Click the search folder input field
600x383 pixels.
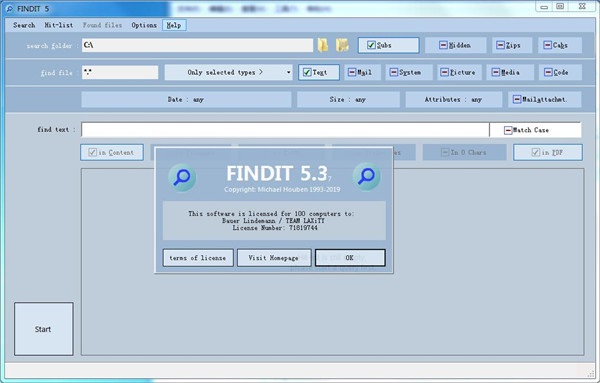[x=197, y=45]
